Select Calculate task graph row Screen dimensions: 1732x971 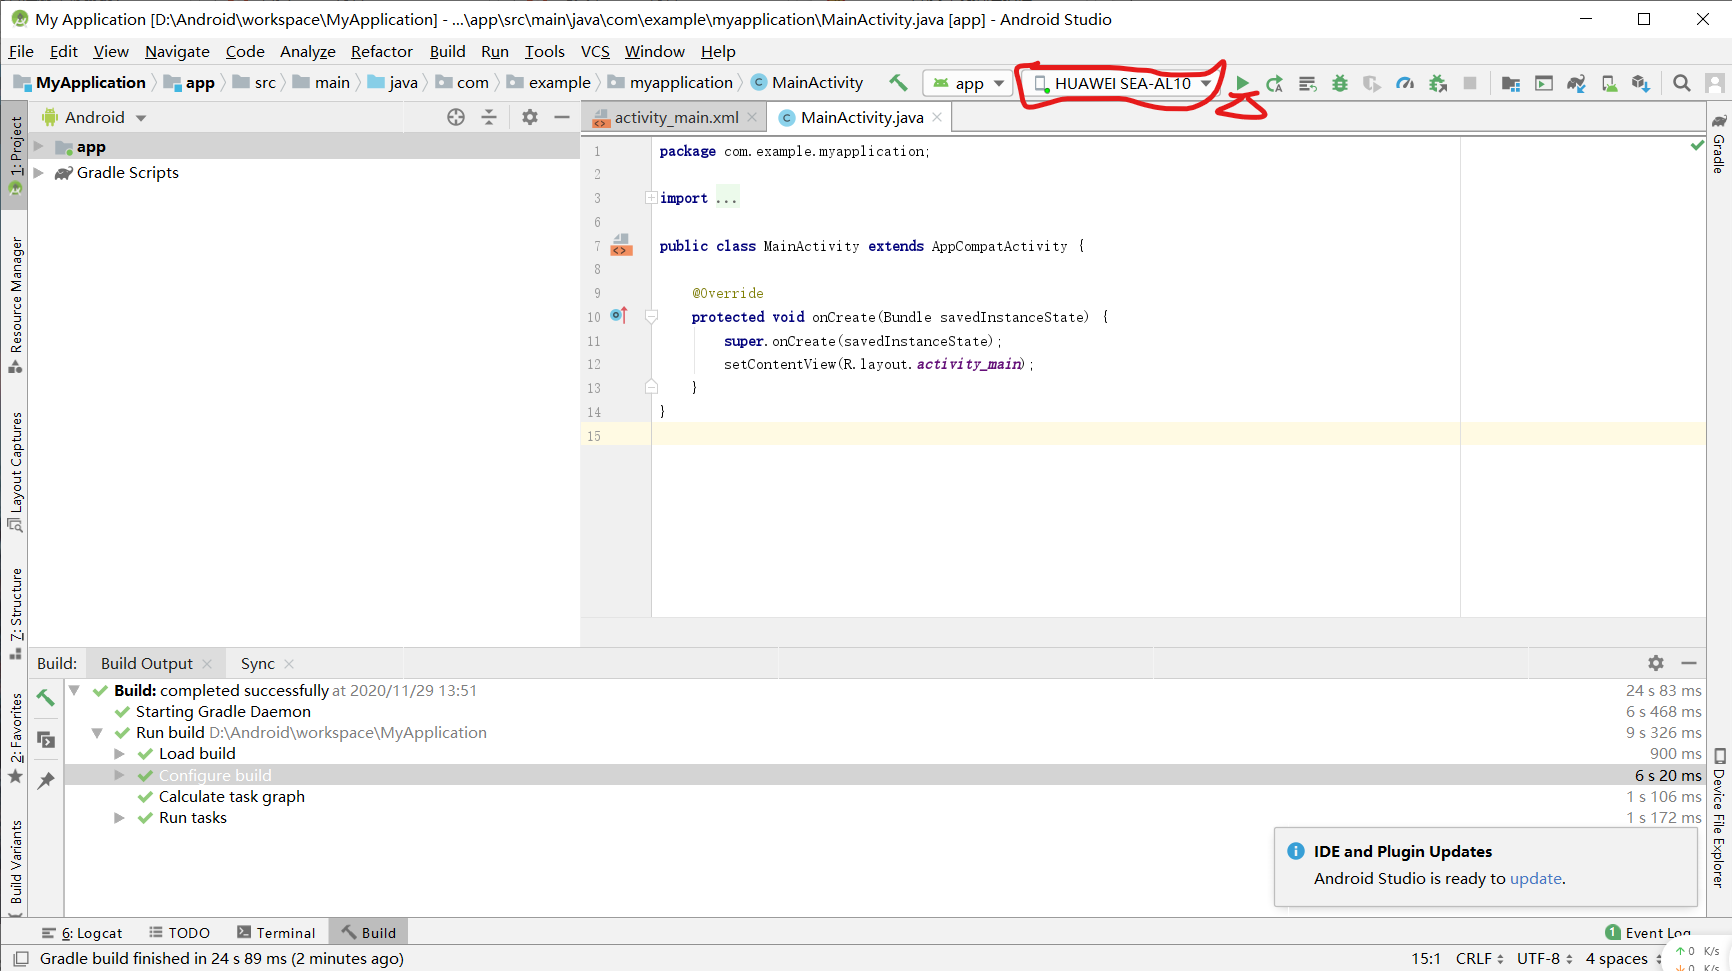[x=883, y=797]
